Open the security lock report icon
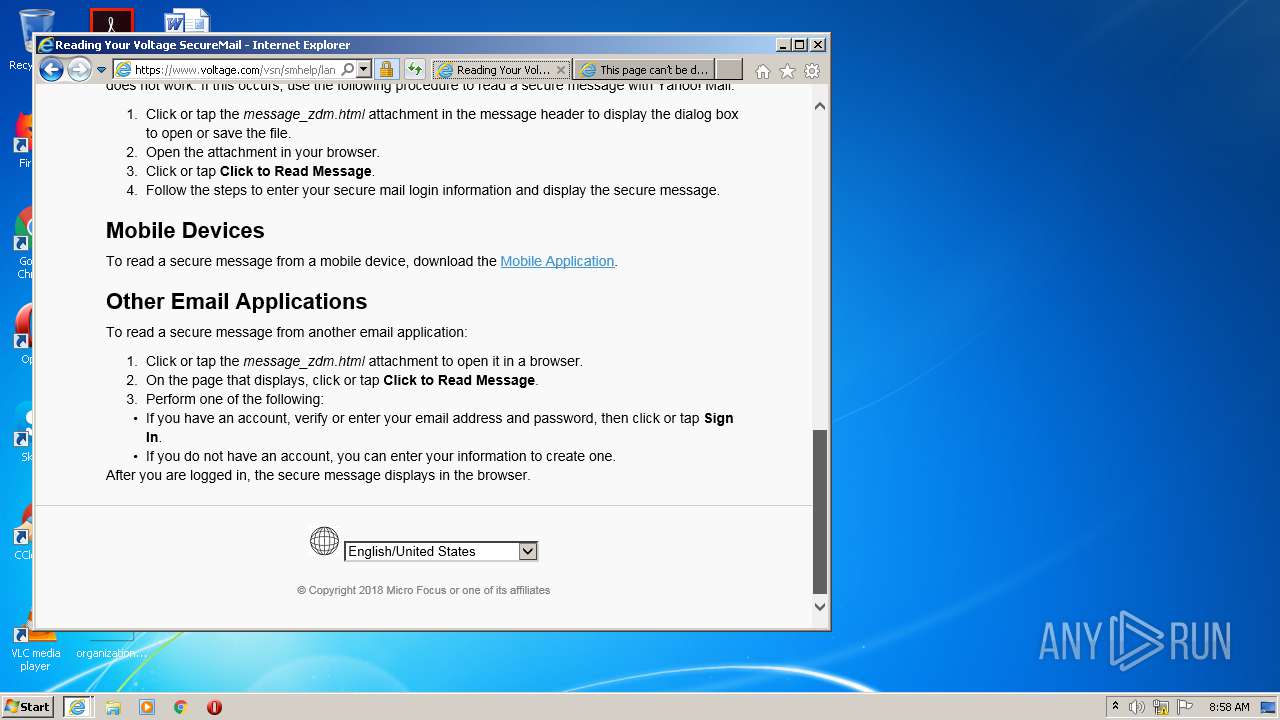This screenshot has height=720, width=1280. 386,69
